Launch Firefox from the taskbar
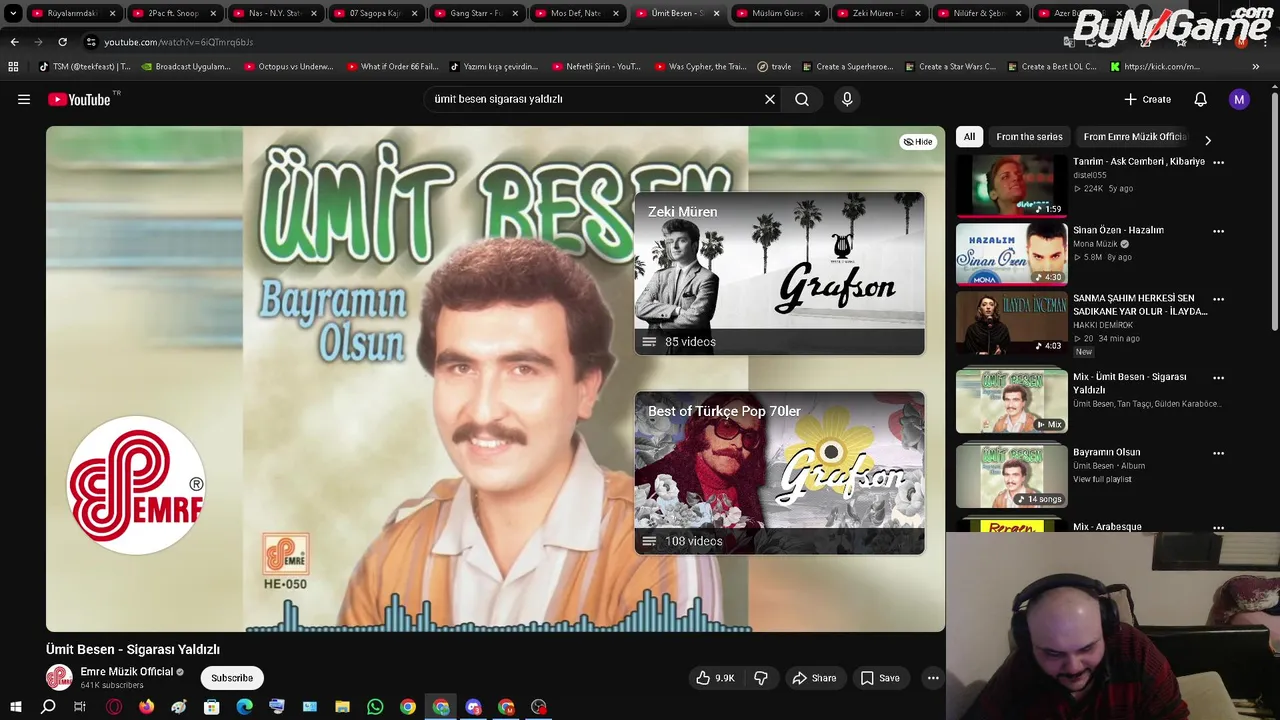Screen dimensions: 1280x720 point(146,707)
